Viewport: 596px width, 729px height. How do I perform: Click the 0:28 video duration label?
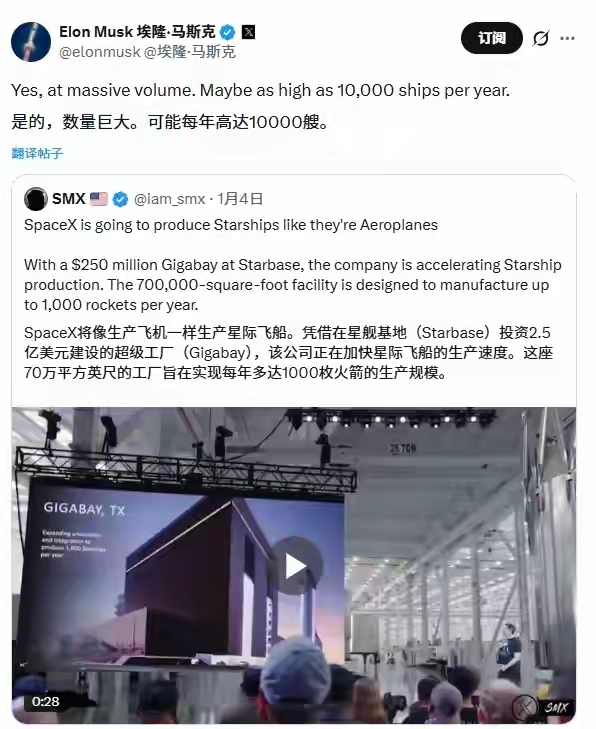point(46,701)
